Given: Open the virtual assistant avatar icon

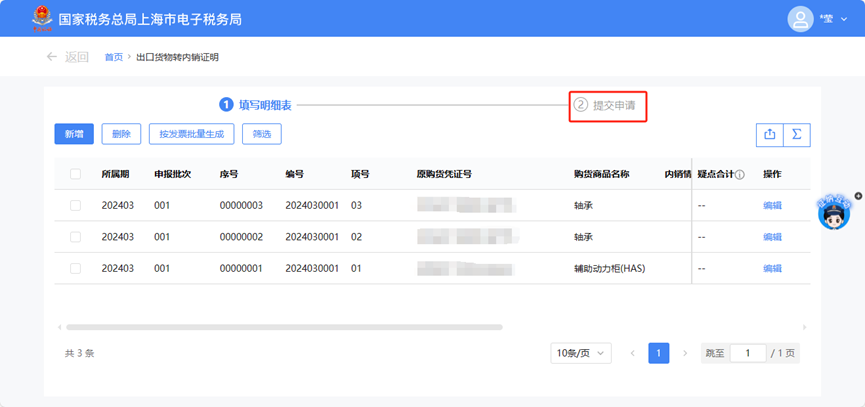Looking at the screenshot, I should pyautogui.click(x=834, y=215).
